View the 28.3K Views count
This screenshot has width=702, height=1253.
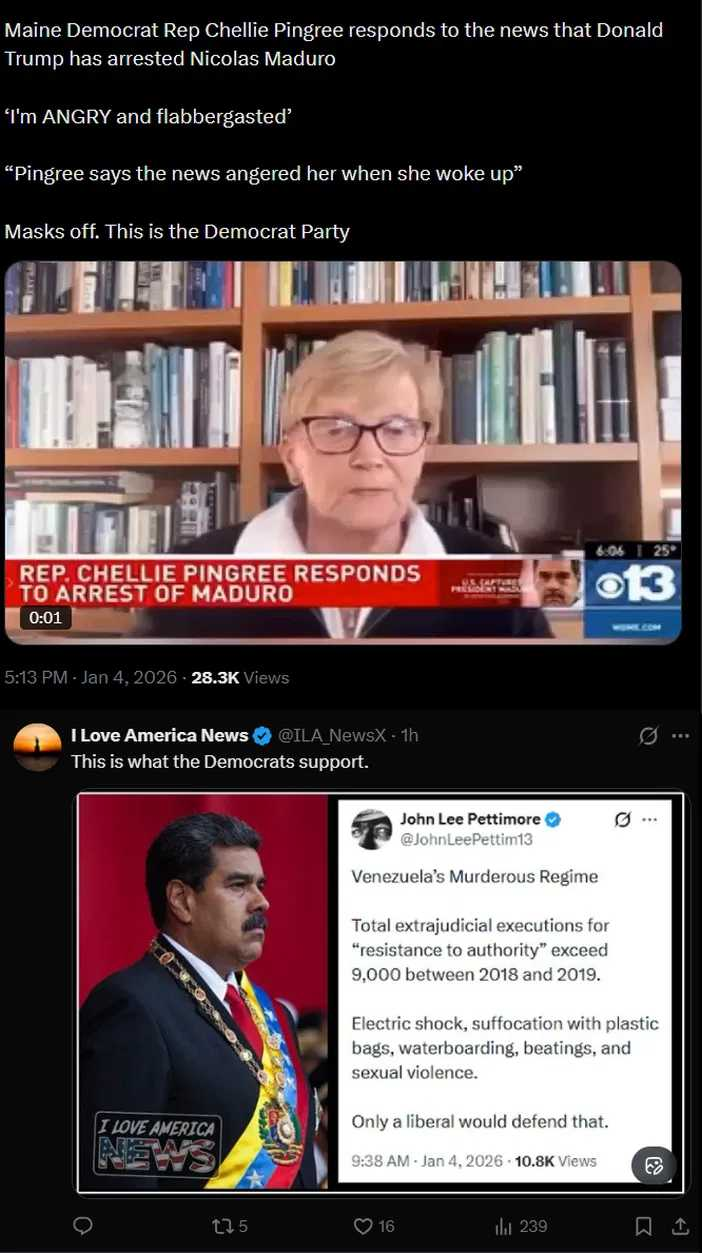[240, 677]
